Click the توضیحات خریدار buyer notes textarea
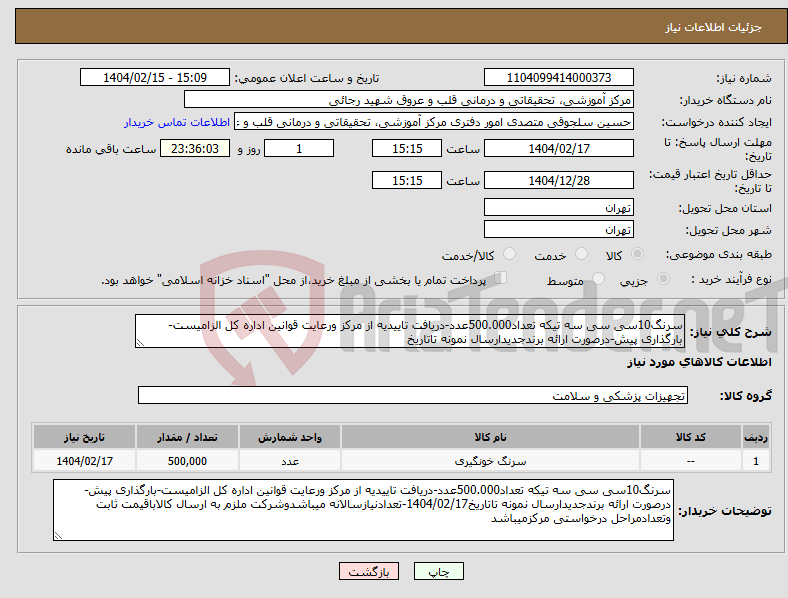The width and height of the screenshot is (788, 598). tap(363, 510)
